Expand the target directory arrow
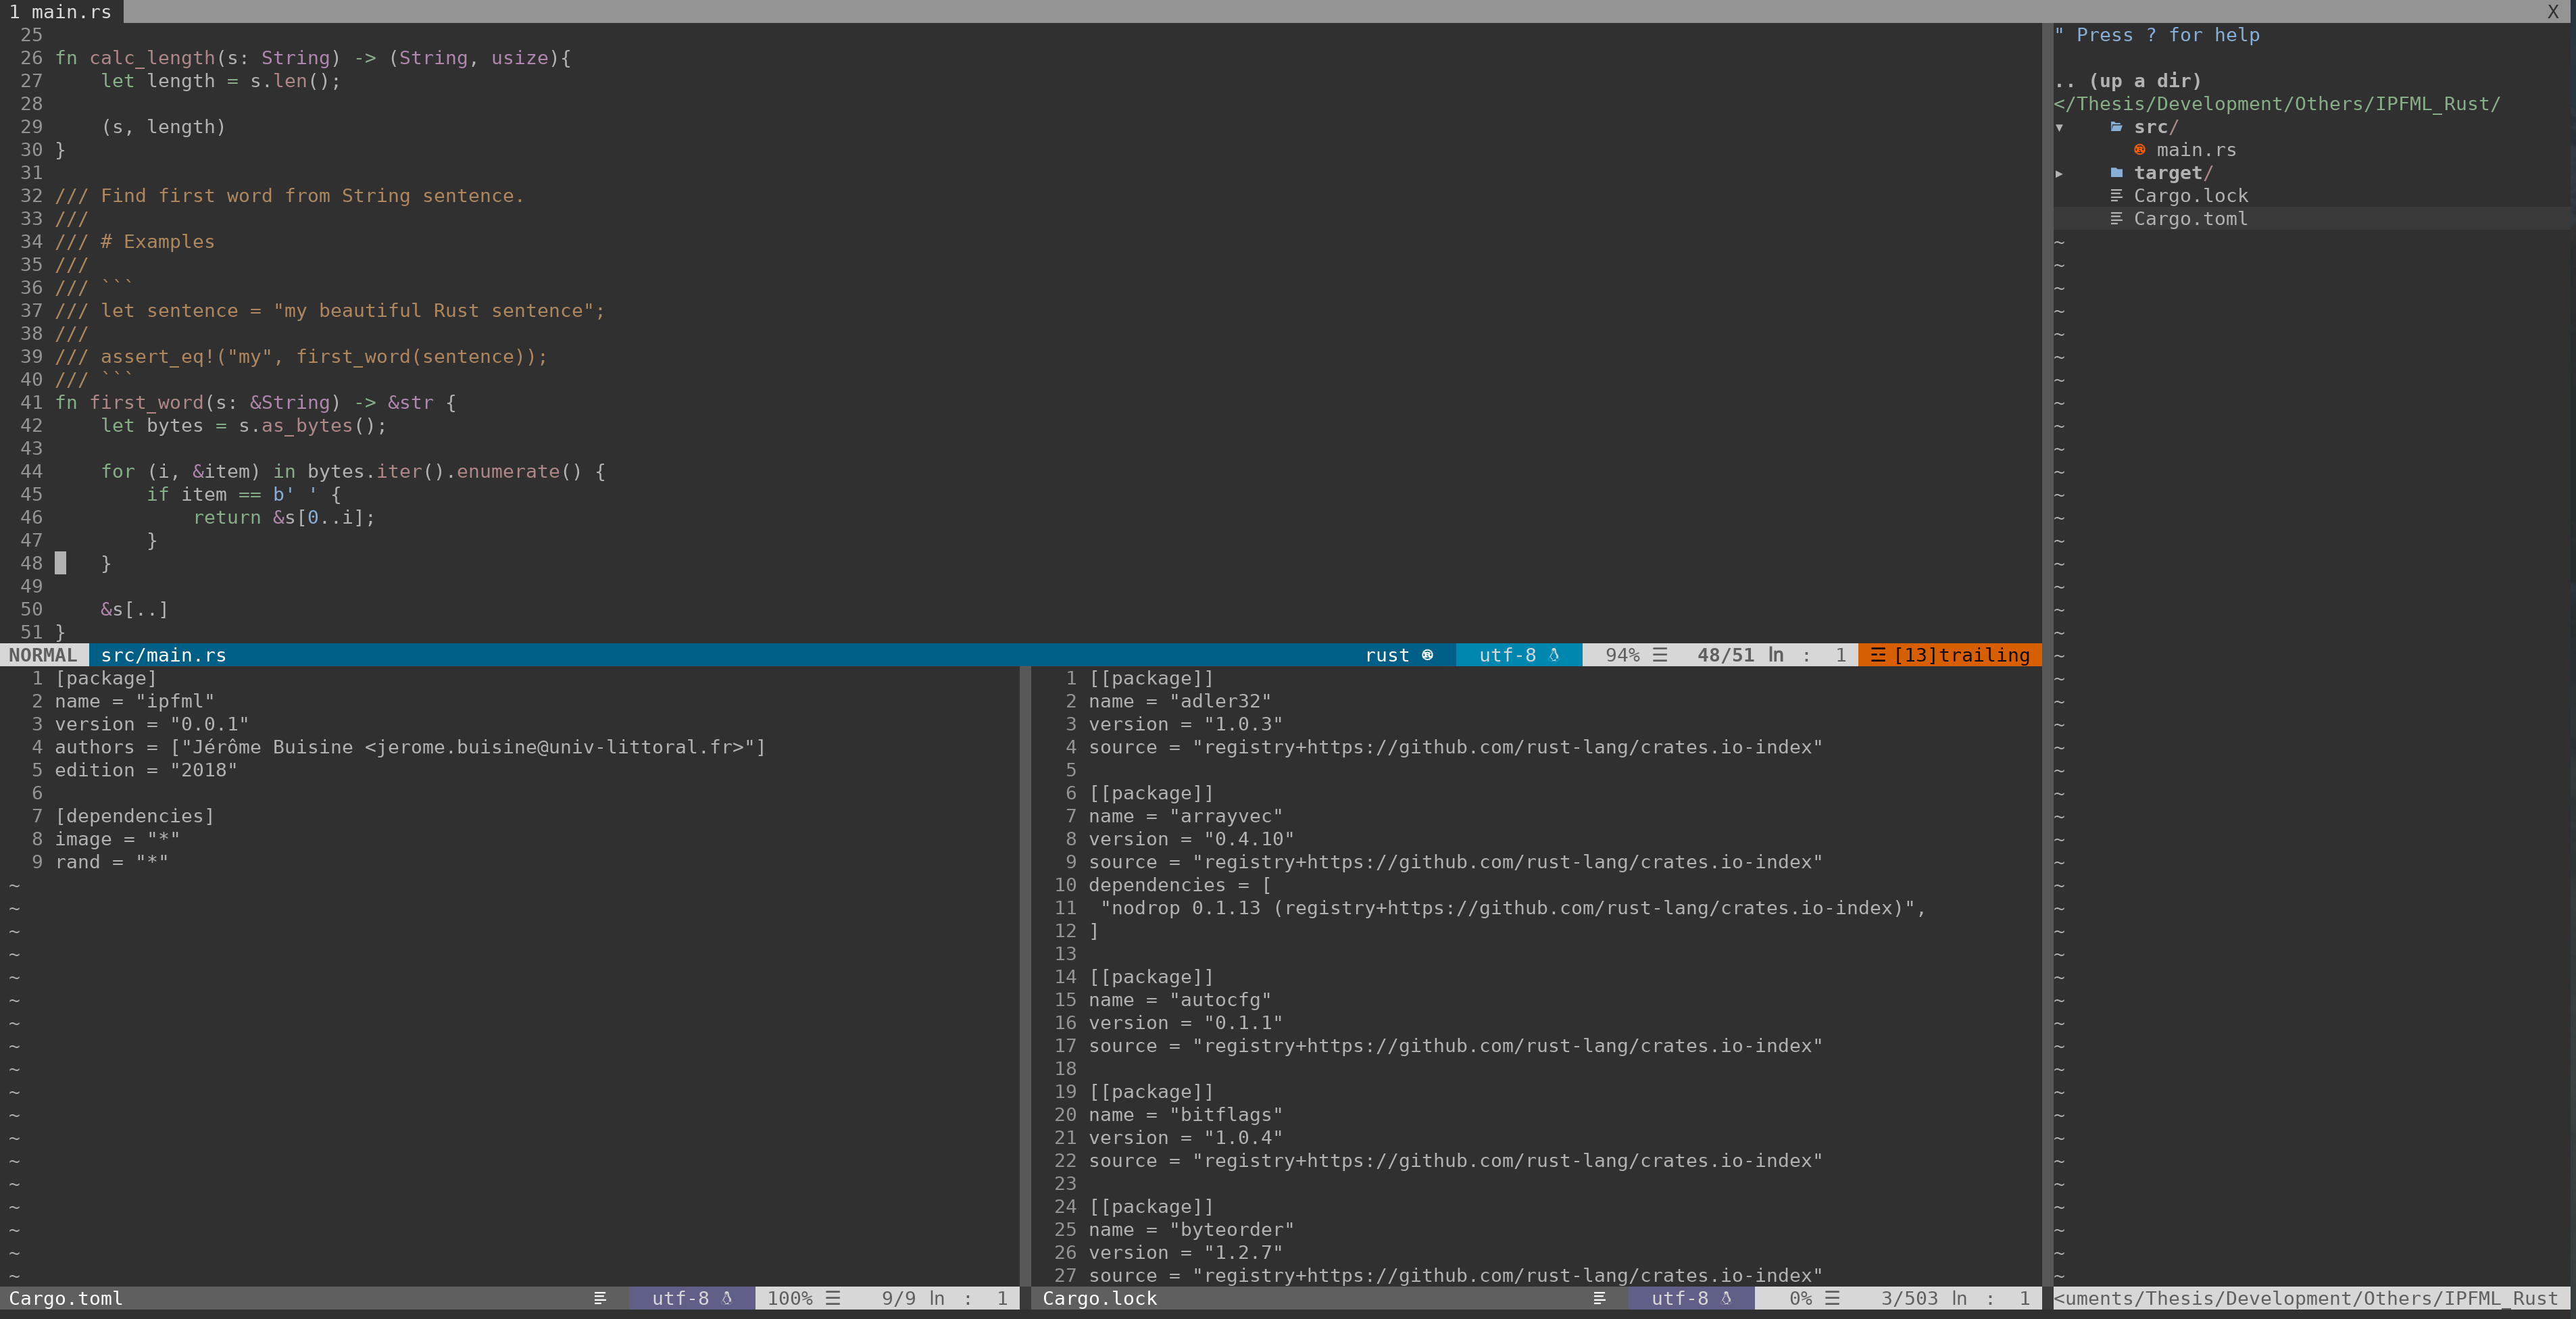This screenshot has height=1319, width=2576. (x=2060, y=173)
